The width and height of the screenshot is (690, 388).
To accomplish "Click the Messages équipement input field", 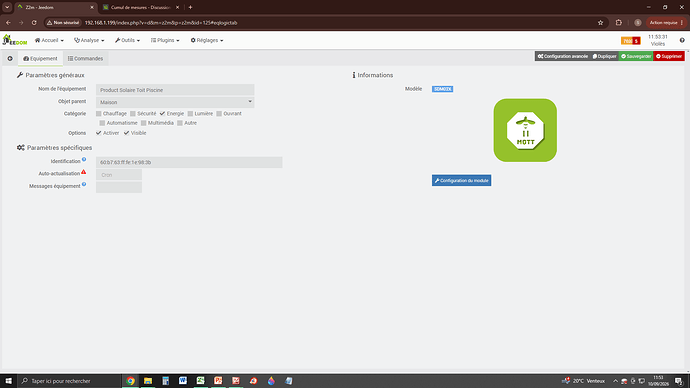I will [119, 187].
